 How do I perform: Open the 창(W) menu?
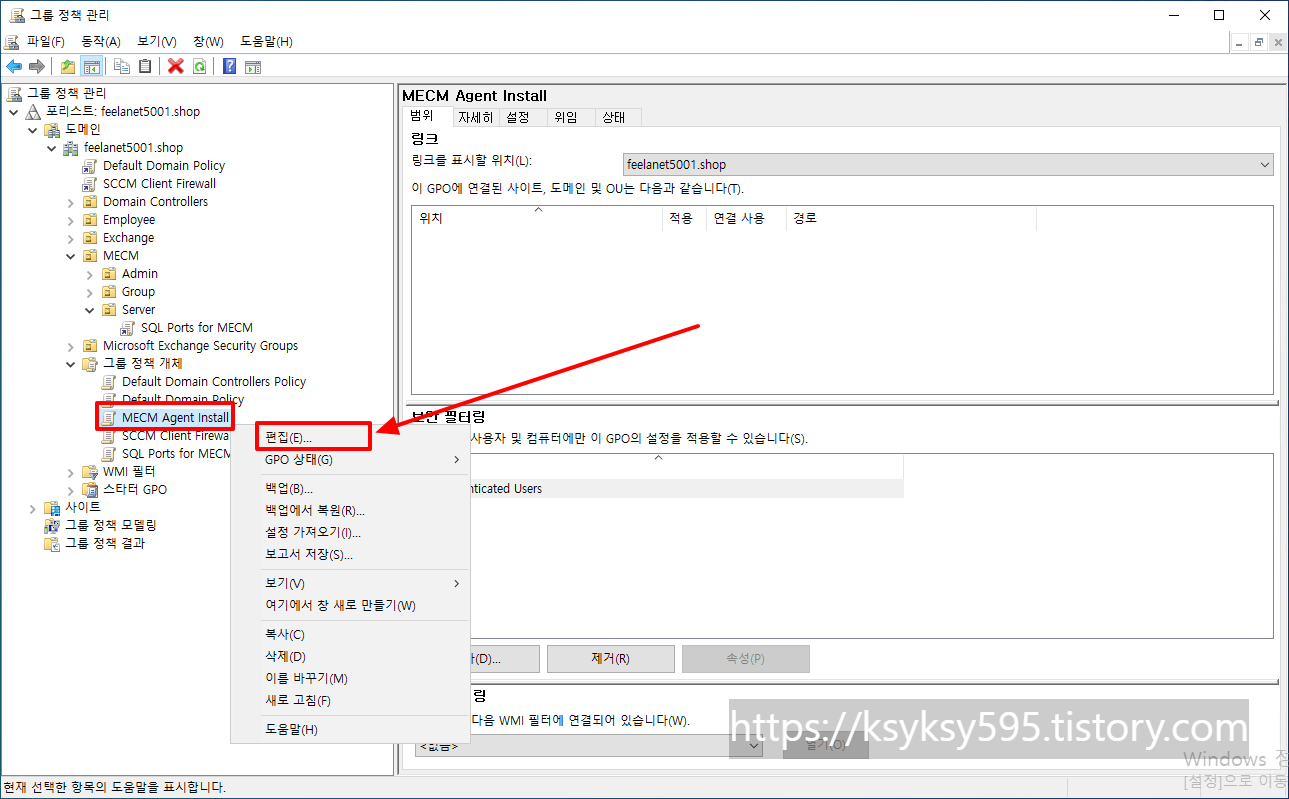[x=208, y=41]
